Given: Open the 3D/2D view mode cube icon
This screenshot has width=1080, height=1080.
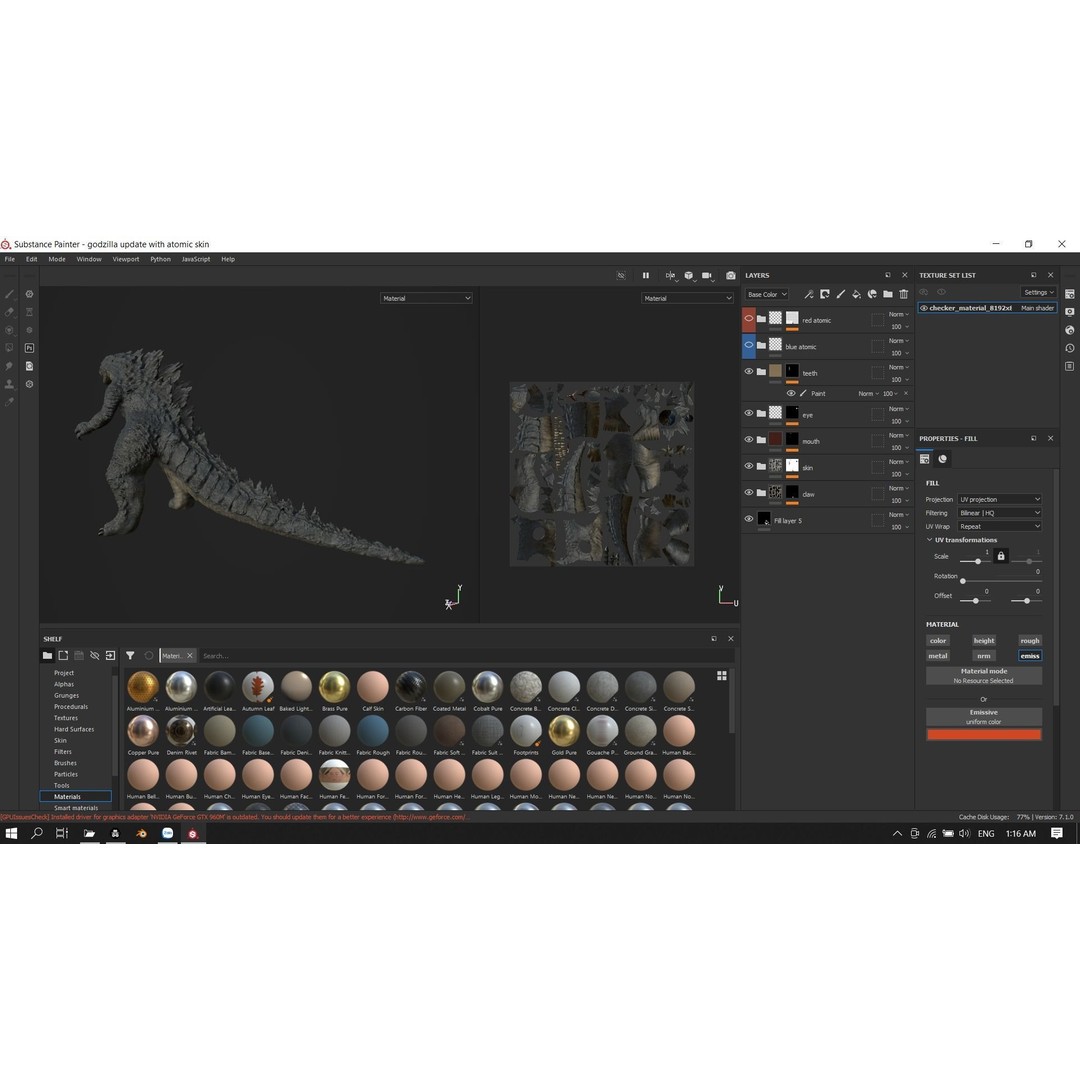Looking at the screenshot, I should pyautogui.click(x=689, y=276).
